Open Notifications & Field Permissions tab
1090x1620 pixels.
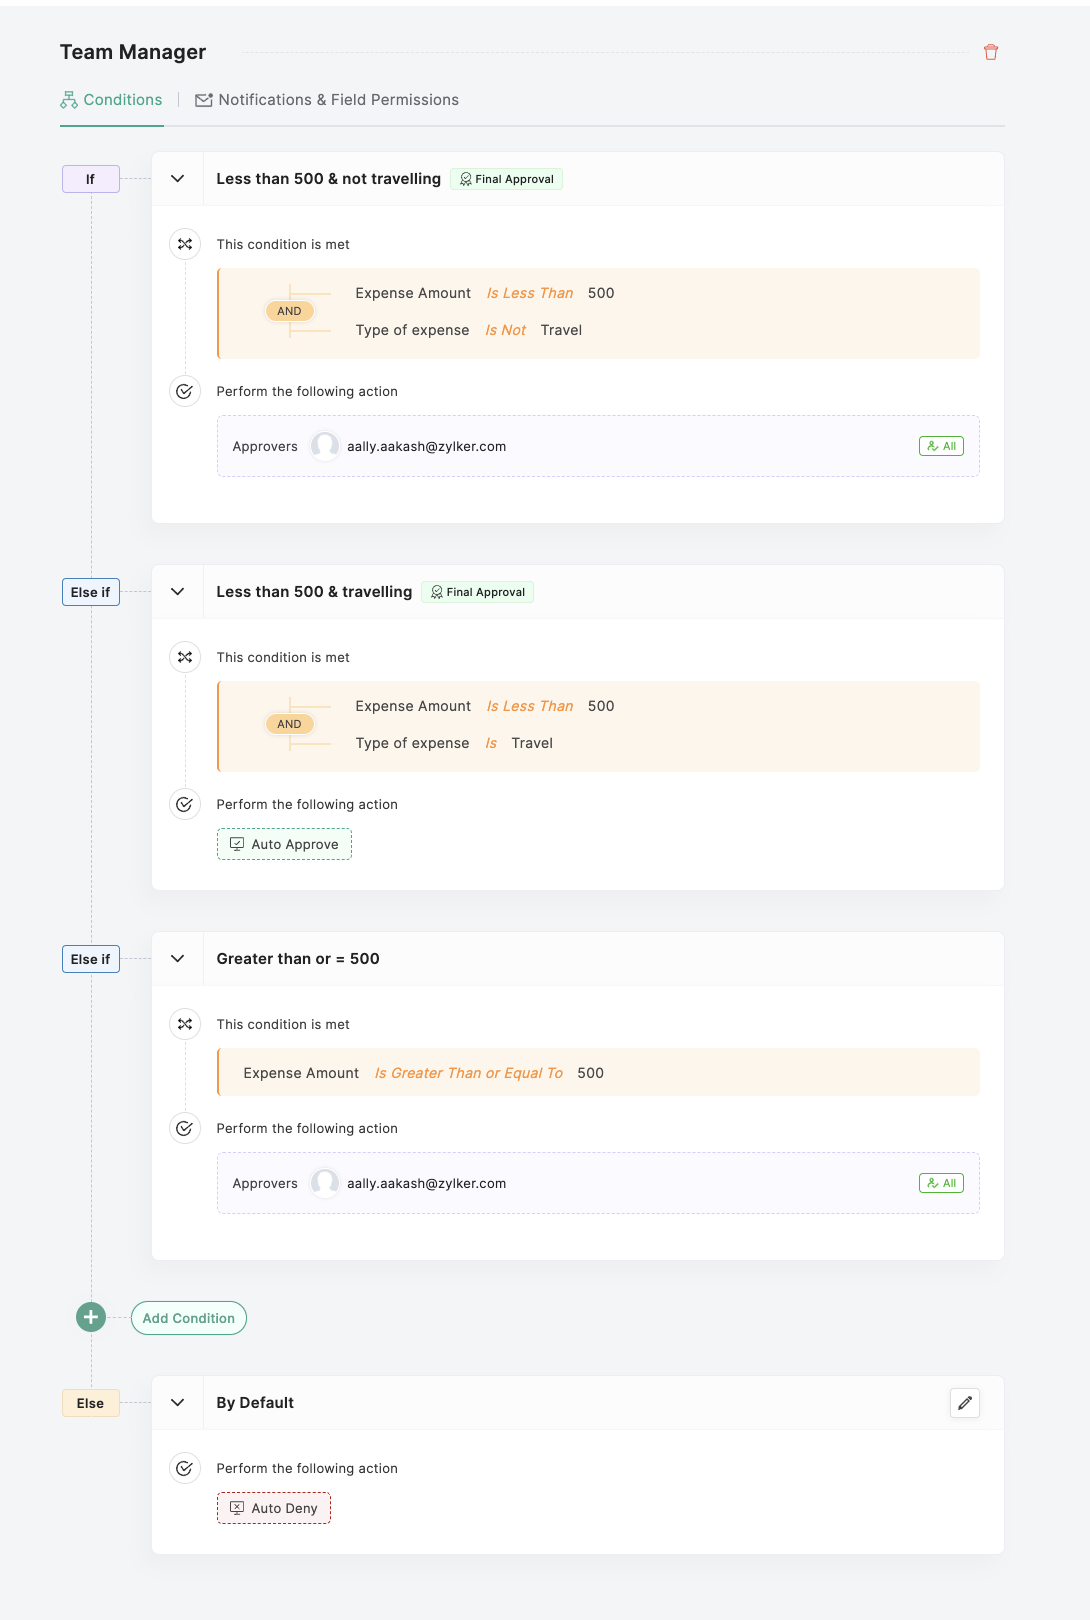pos(327,100)
